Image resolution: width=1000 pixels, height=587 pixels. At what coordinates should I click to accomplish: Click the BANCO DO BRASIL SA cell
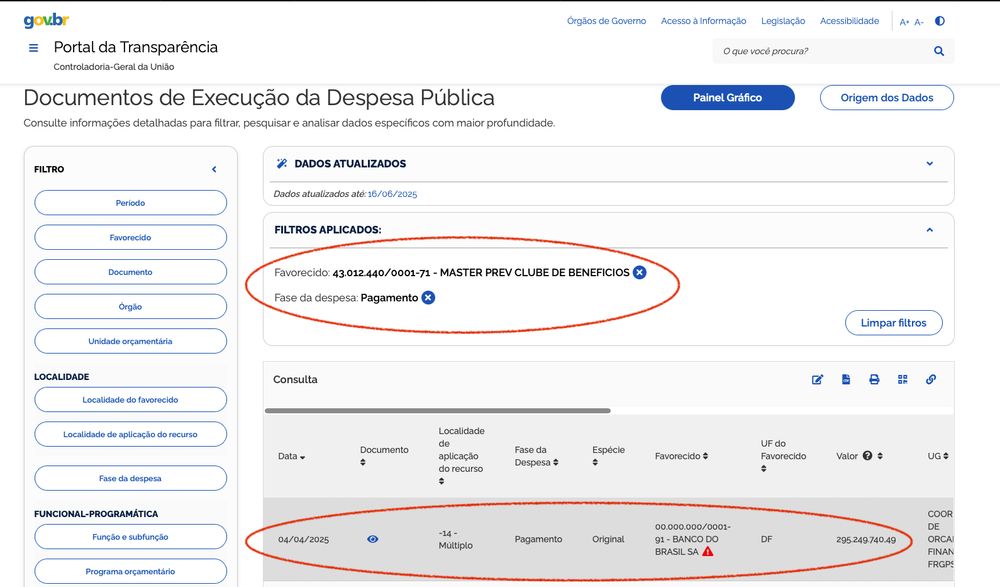pos(693,539)
